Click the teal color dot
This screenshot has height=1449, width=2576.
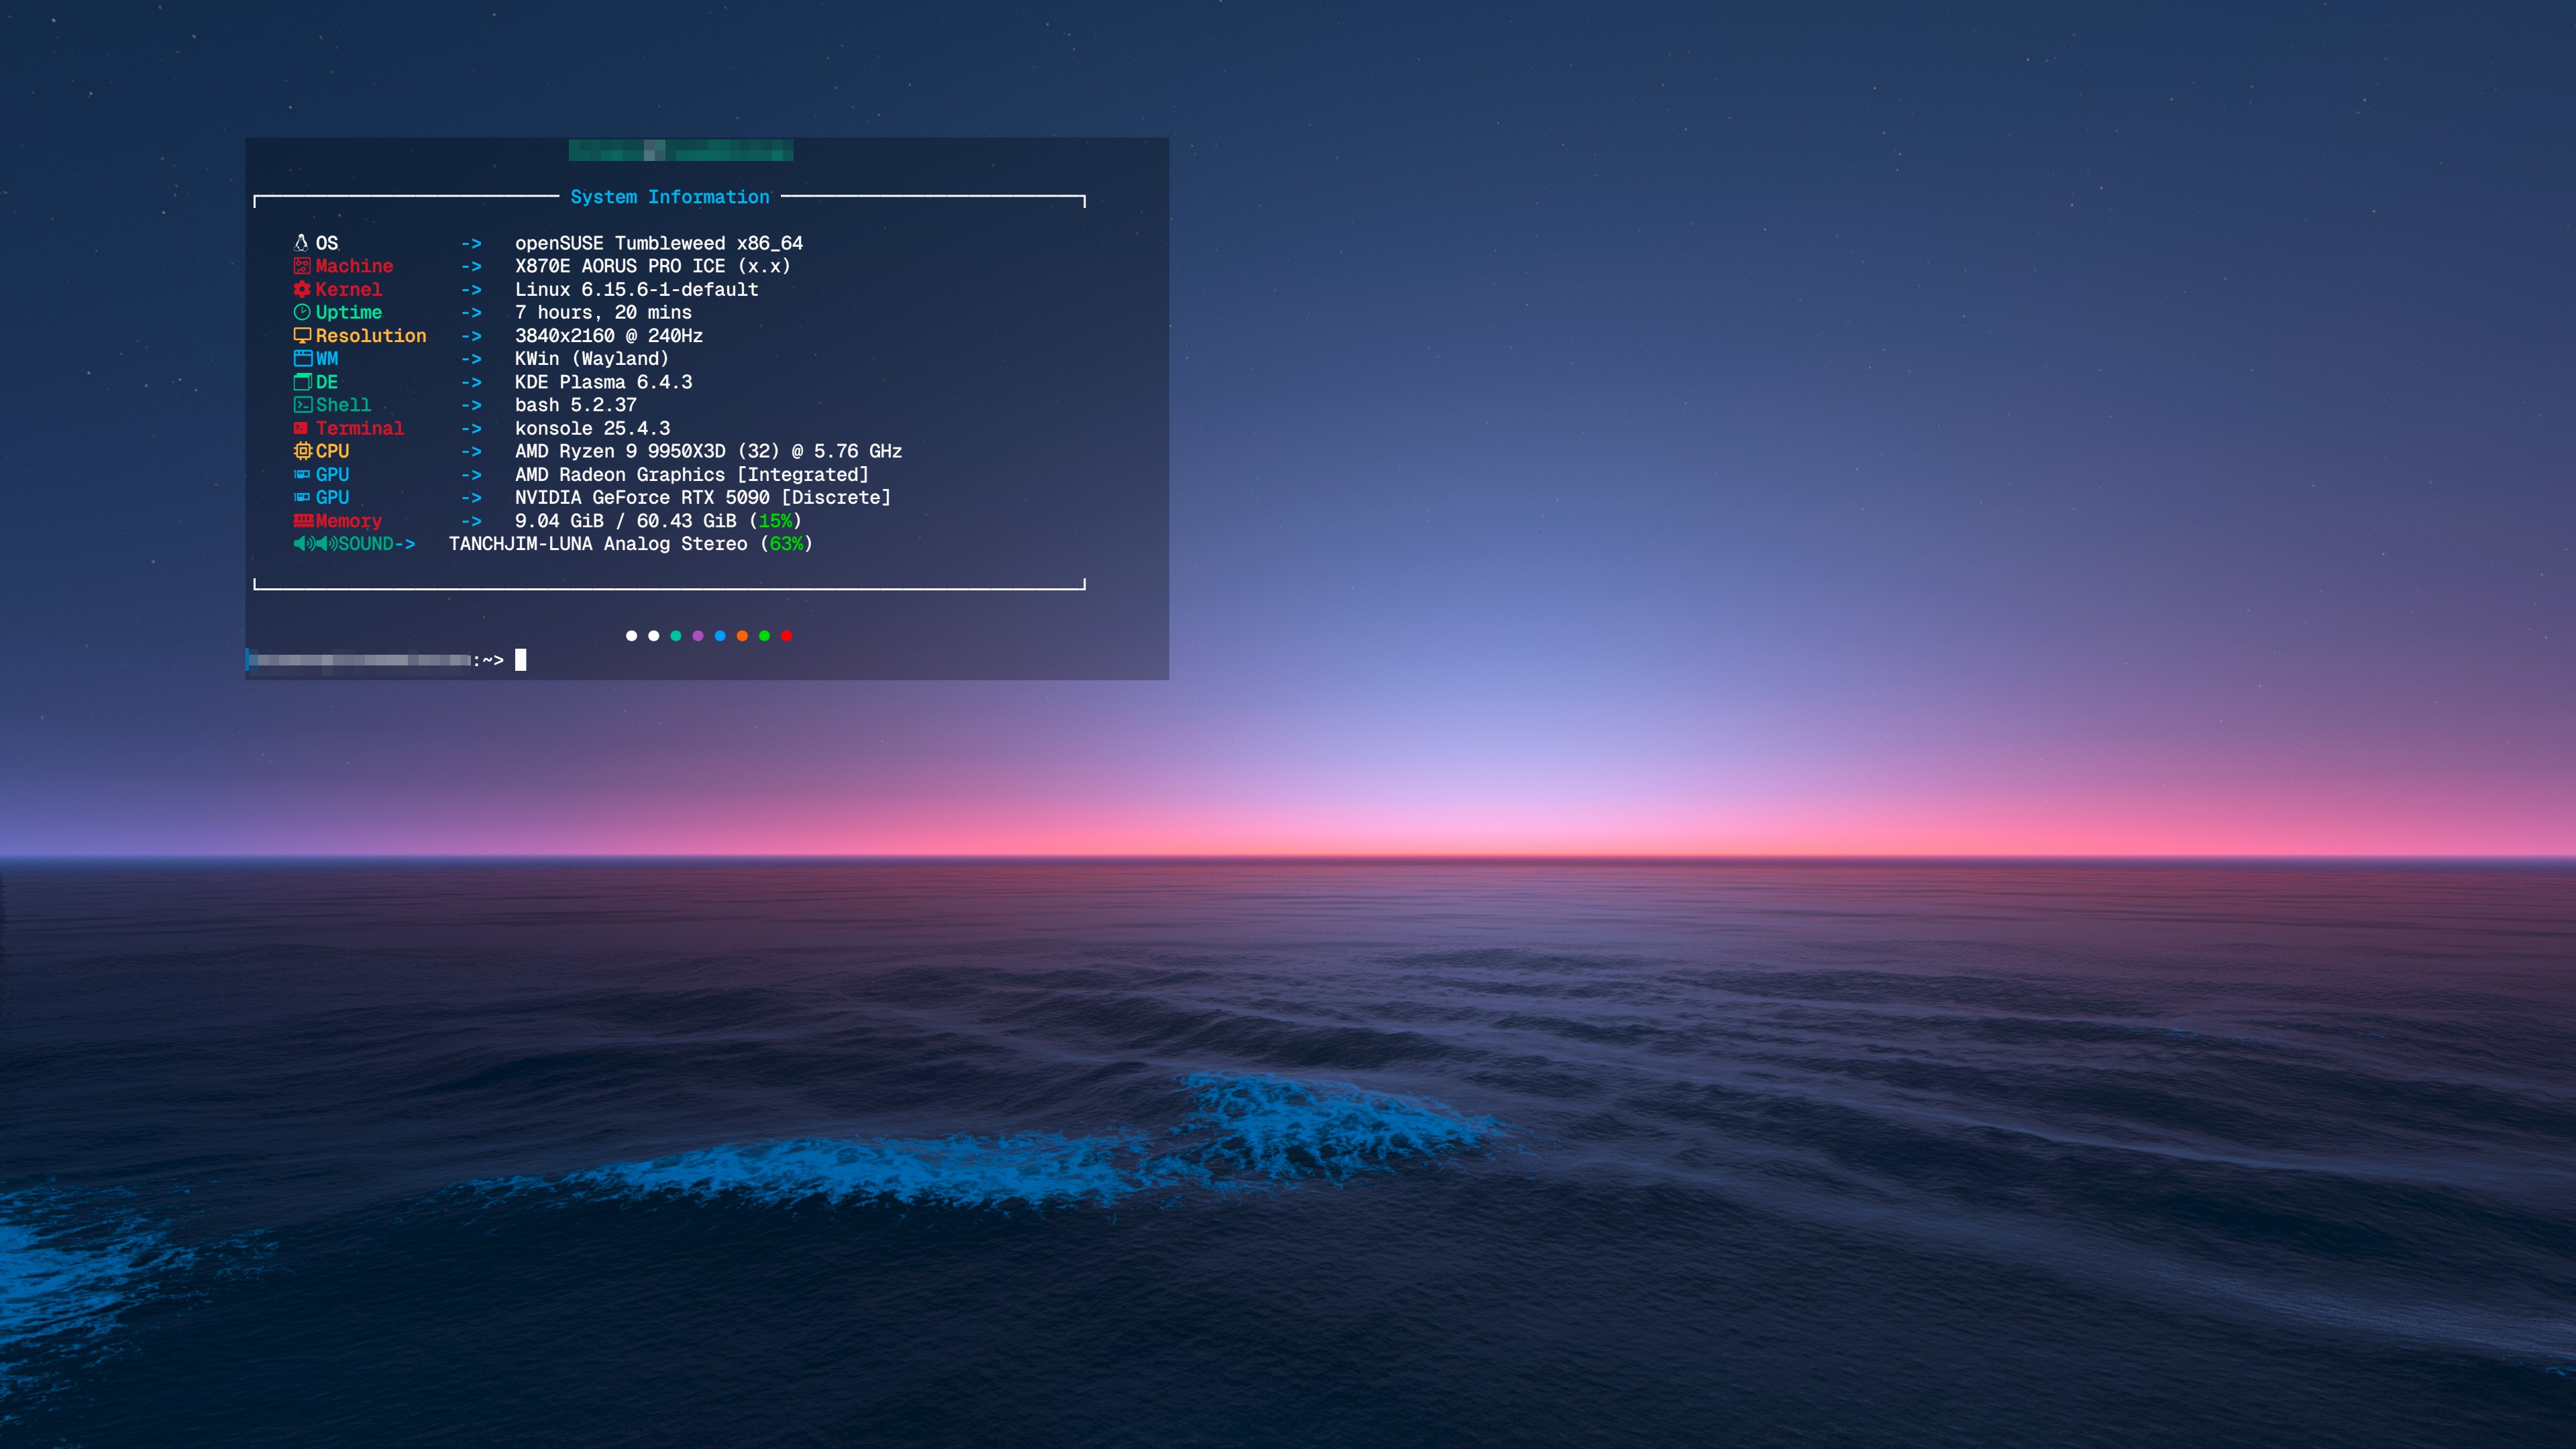676,636
